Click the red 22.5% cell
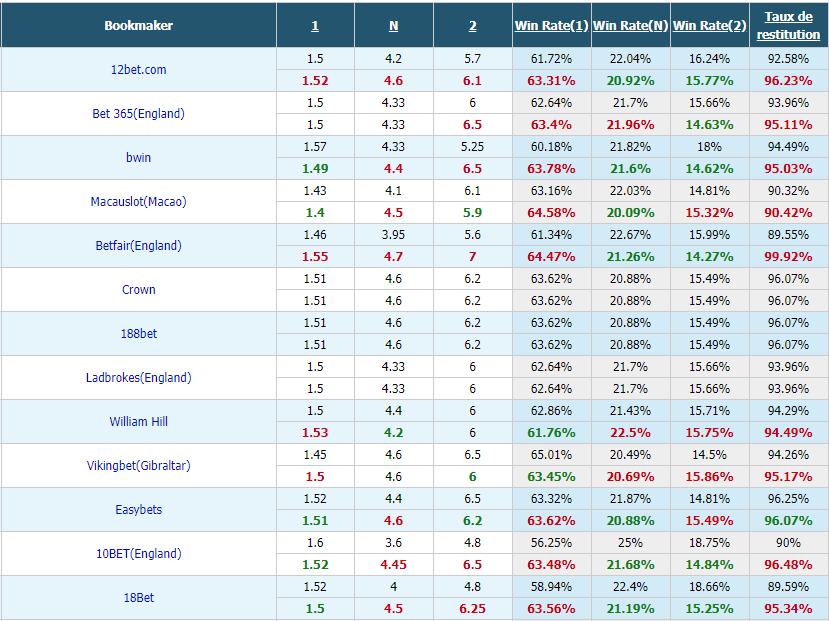Viewport: 829px width, 621px height. click(x=631, y=433)
